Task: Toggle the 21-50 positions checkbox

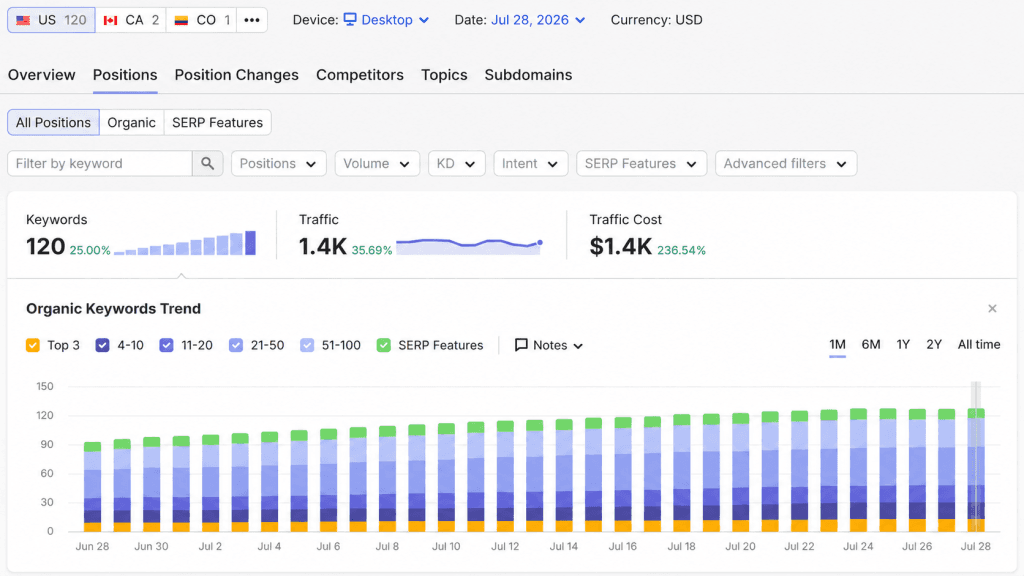Action: 236,345
